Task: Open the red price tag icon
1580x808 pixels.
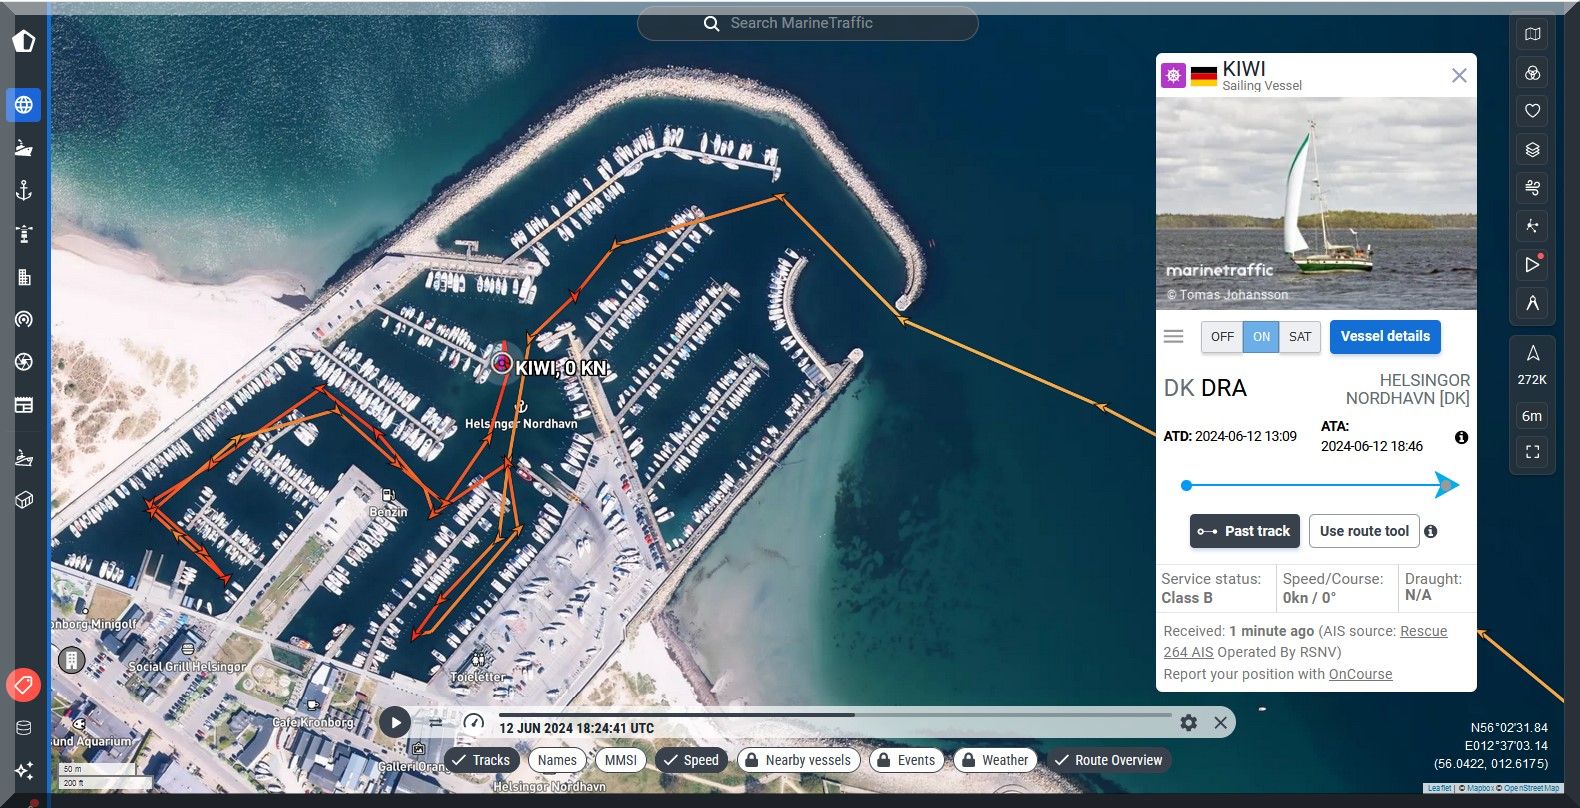Action: pos(24,685)
